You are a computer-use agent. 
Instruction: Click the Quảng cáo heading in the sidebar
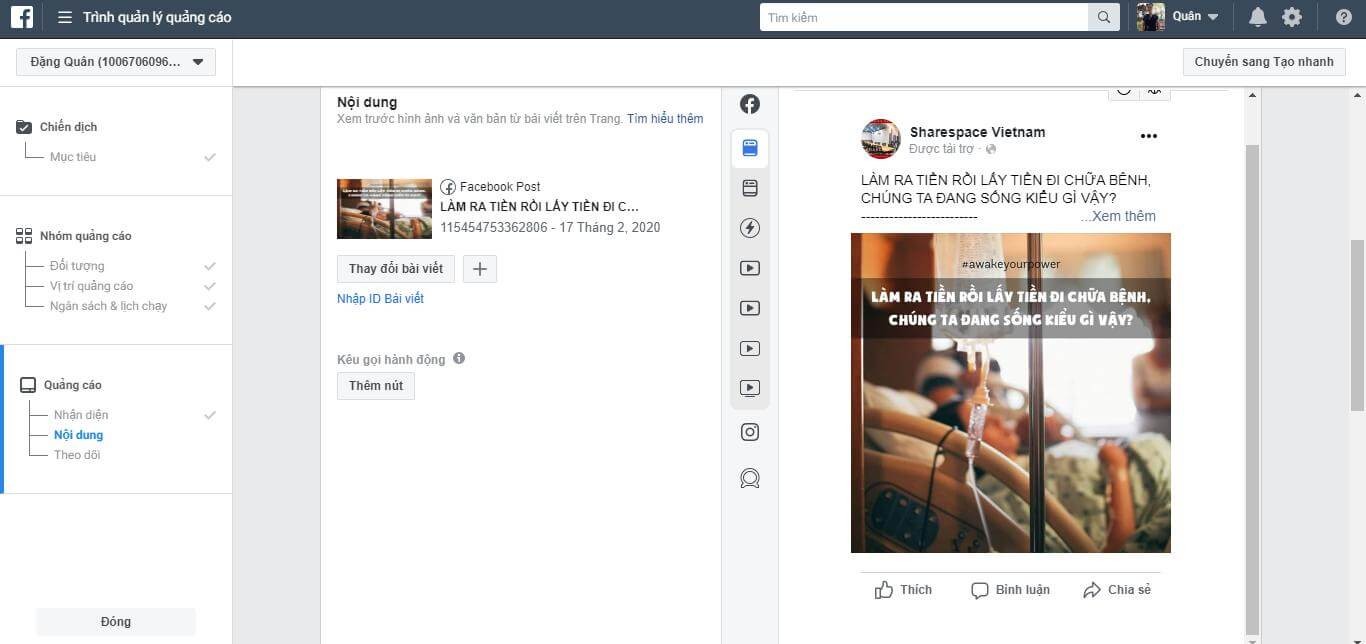pyautogui.click(x=73, y=385)
